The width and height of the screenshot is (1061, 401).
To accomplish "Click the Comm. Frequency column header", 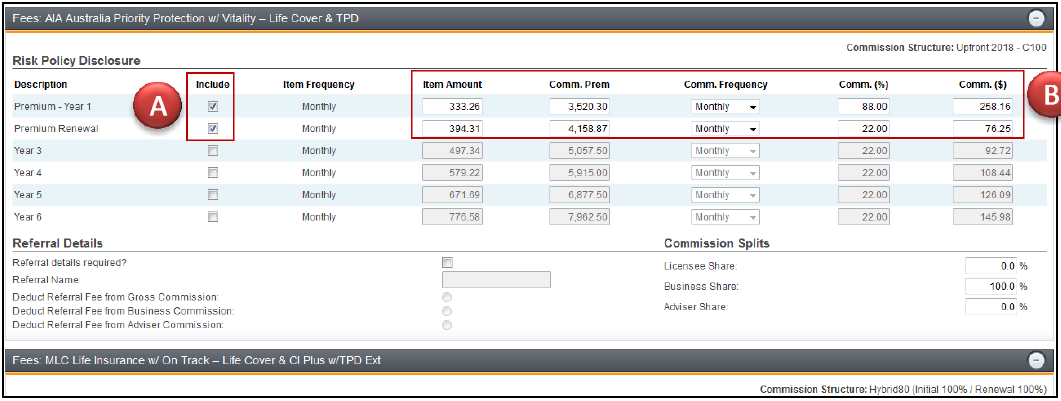I will 725,85.
